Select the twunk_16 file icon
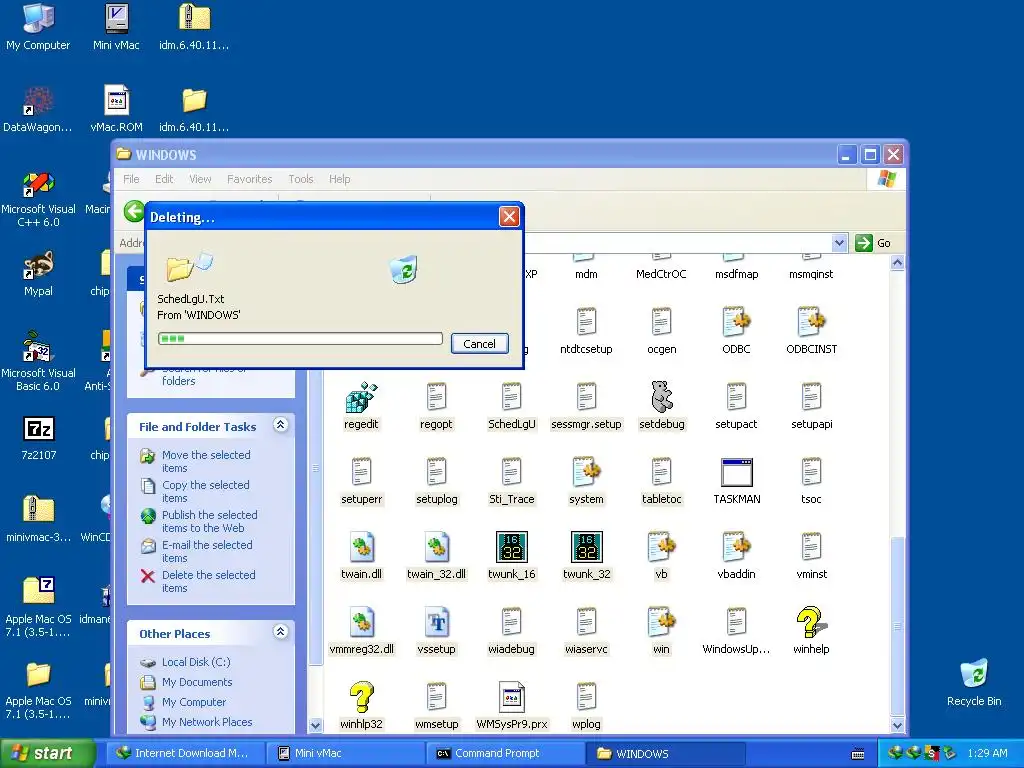 (511, 547)
